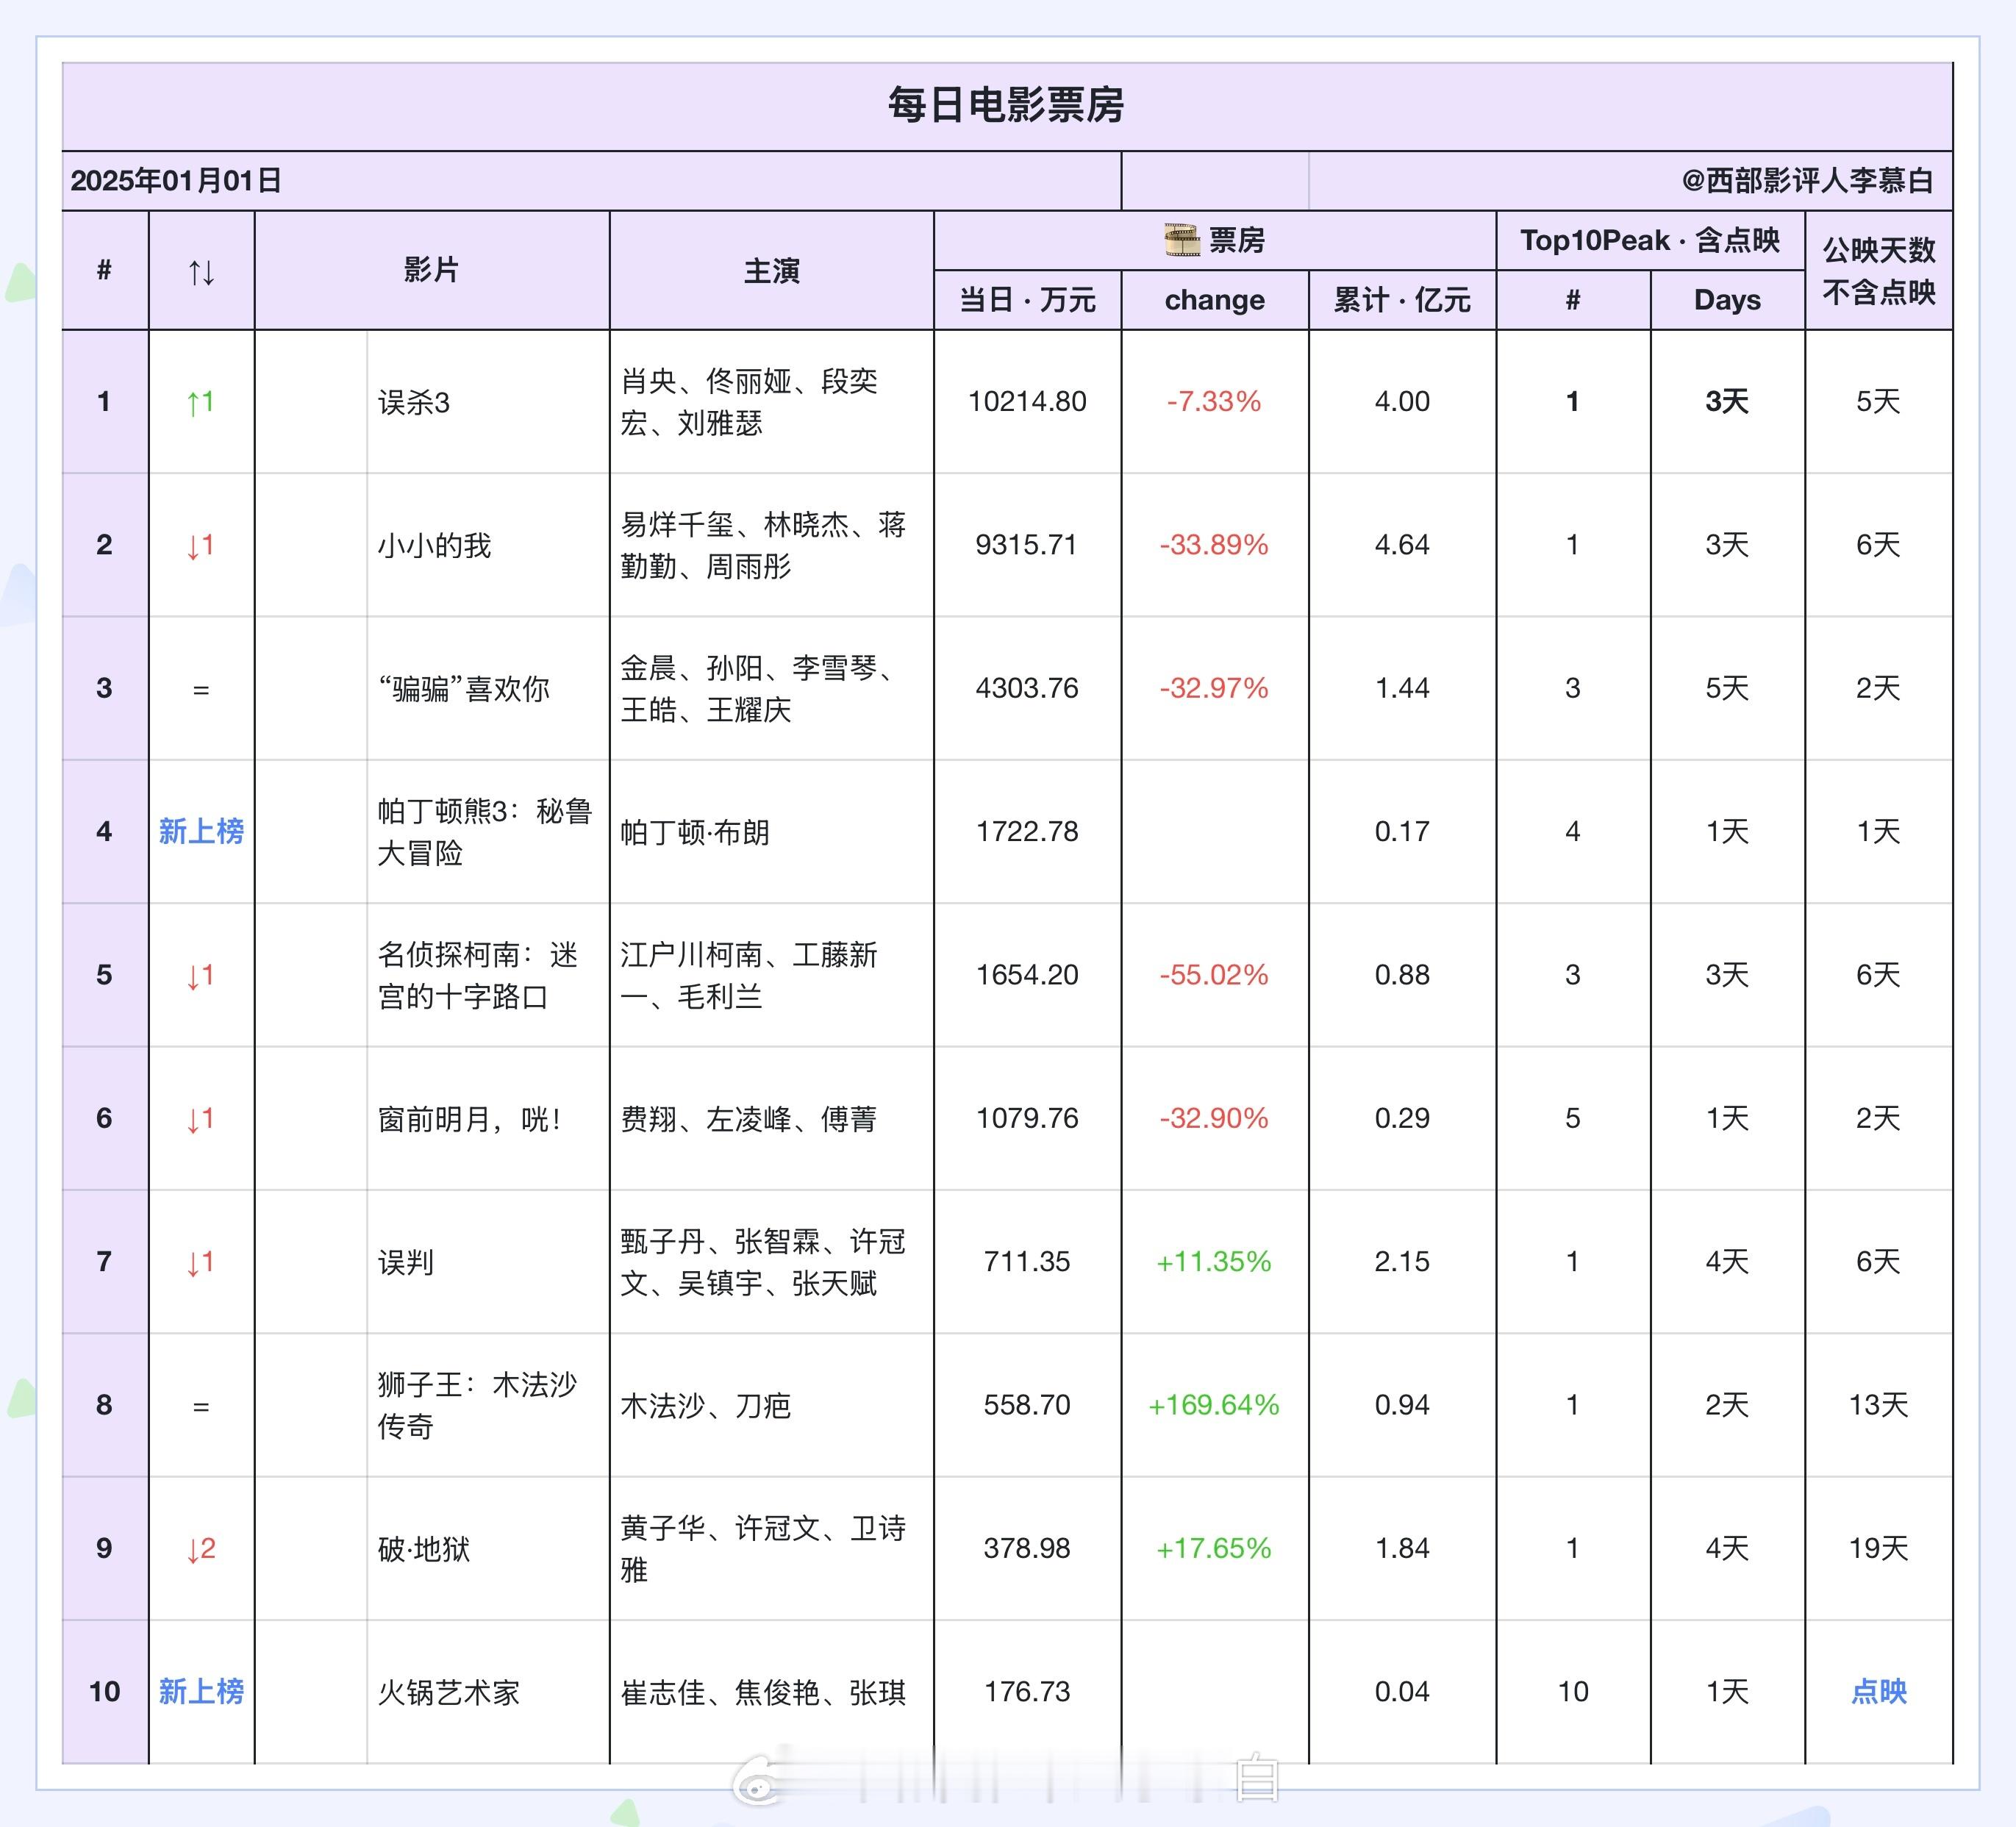The height and width of the screenshot is (1827, 2016).
Task: Click the movie title 窗前明月，咣！
Action: pos(470,1119)
